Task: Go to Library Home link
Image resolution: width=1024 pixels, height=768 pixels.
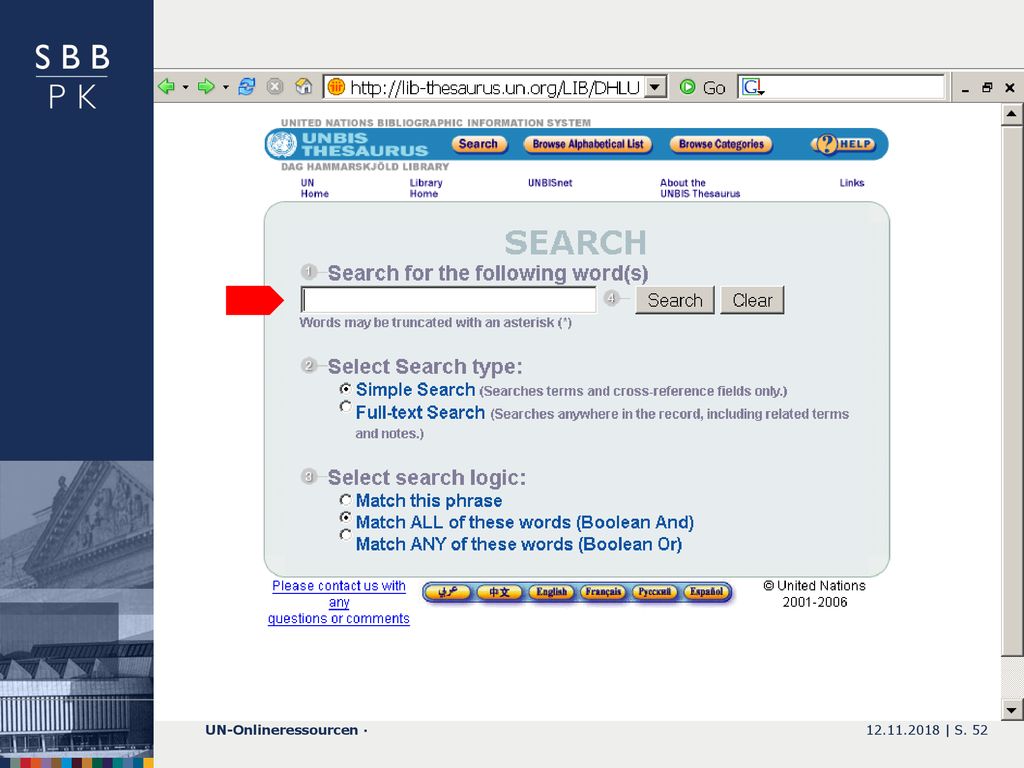Action: tap(426, 188)
